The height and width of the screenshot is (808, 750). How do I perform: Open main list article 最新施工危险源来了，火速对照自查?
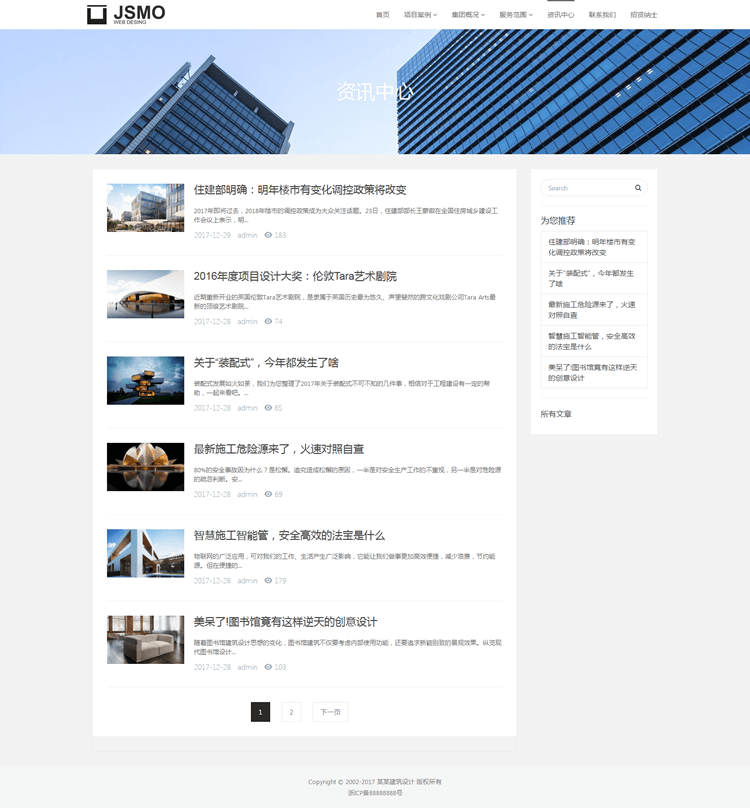click(x=279, y=449)
